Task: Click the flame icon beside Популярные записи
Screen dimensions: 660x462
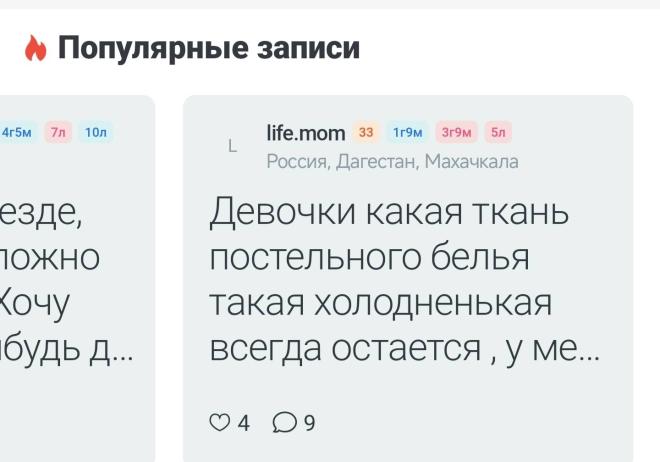Action: coord(35,48)
